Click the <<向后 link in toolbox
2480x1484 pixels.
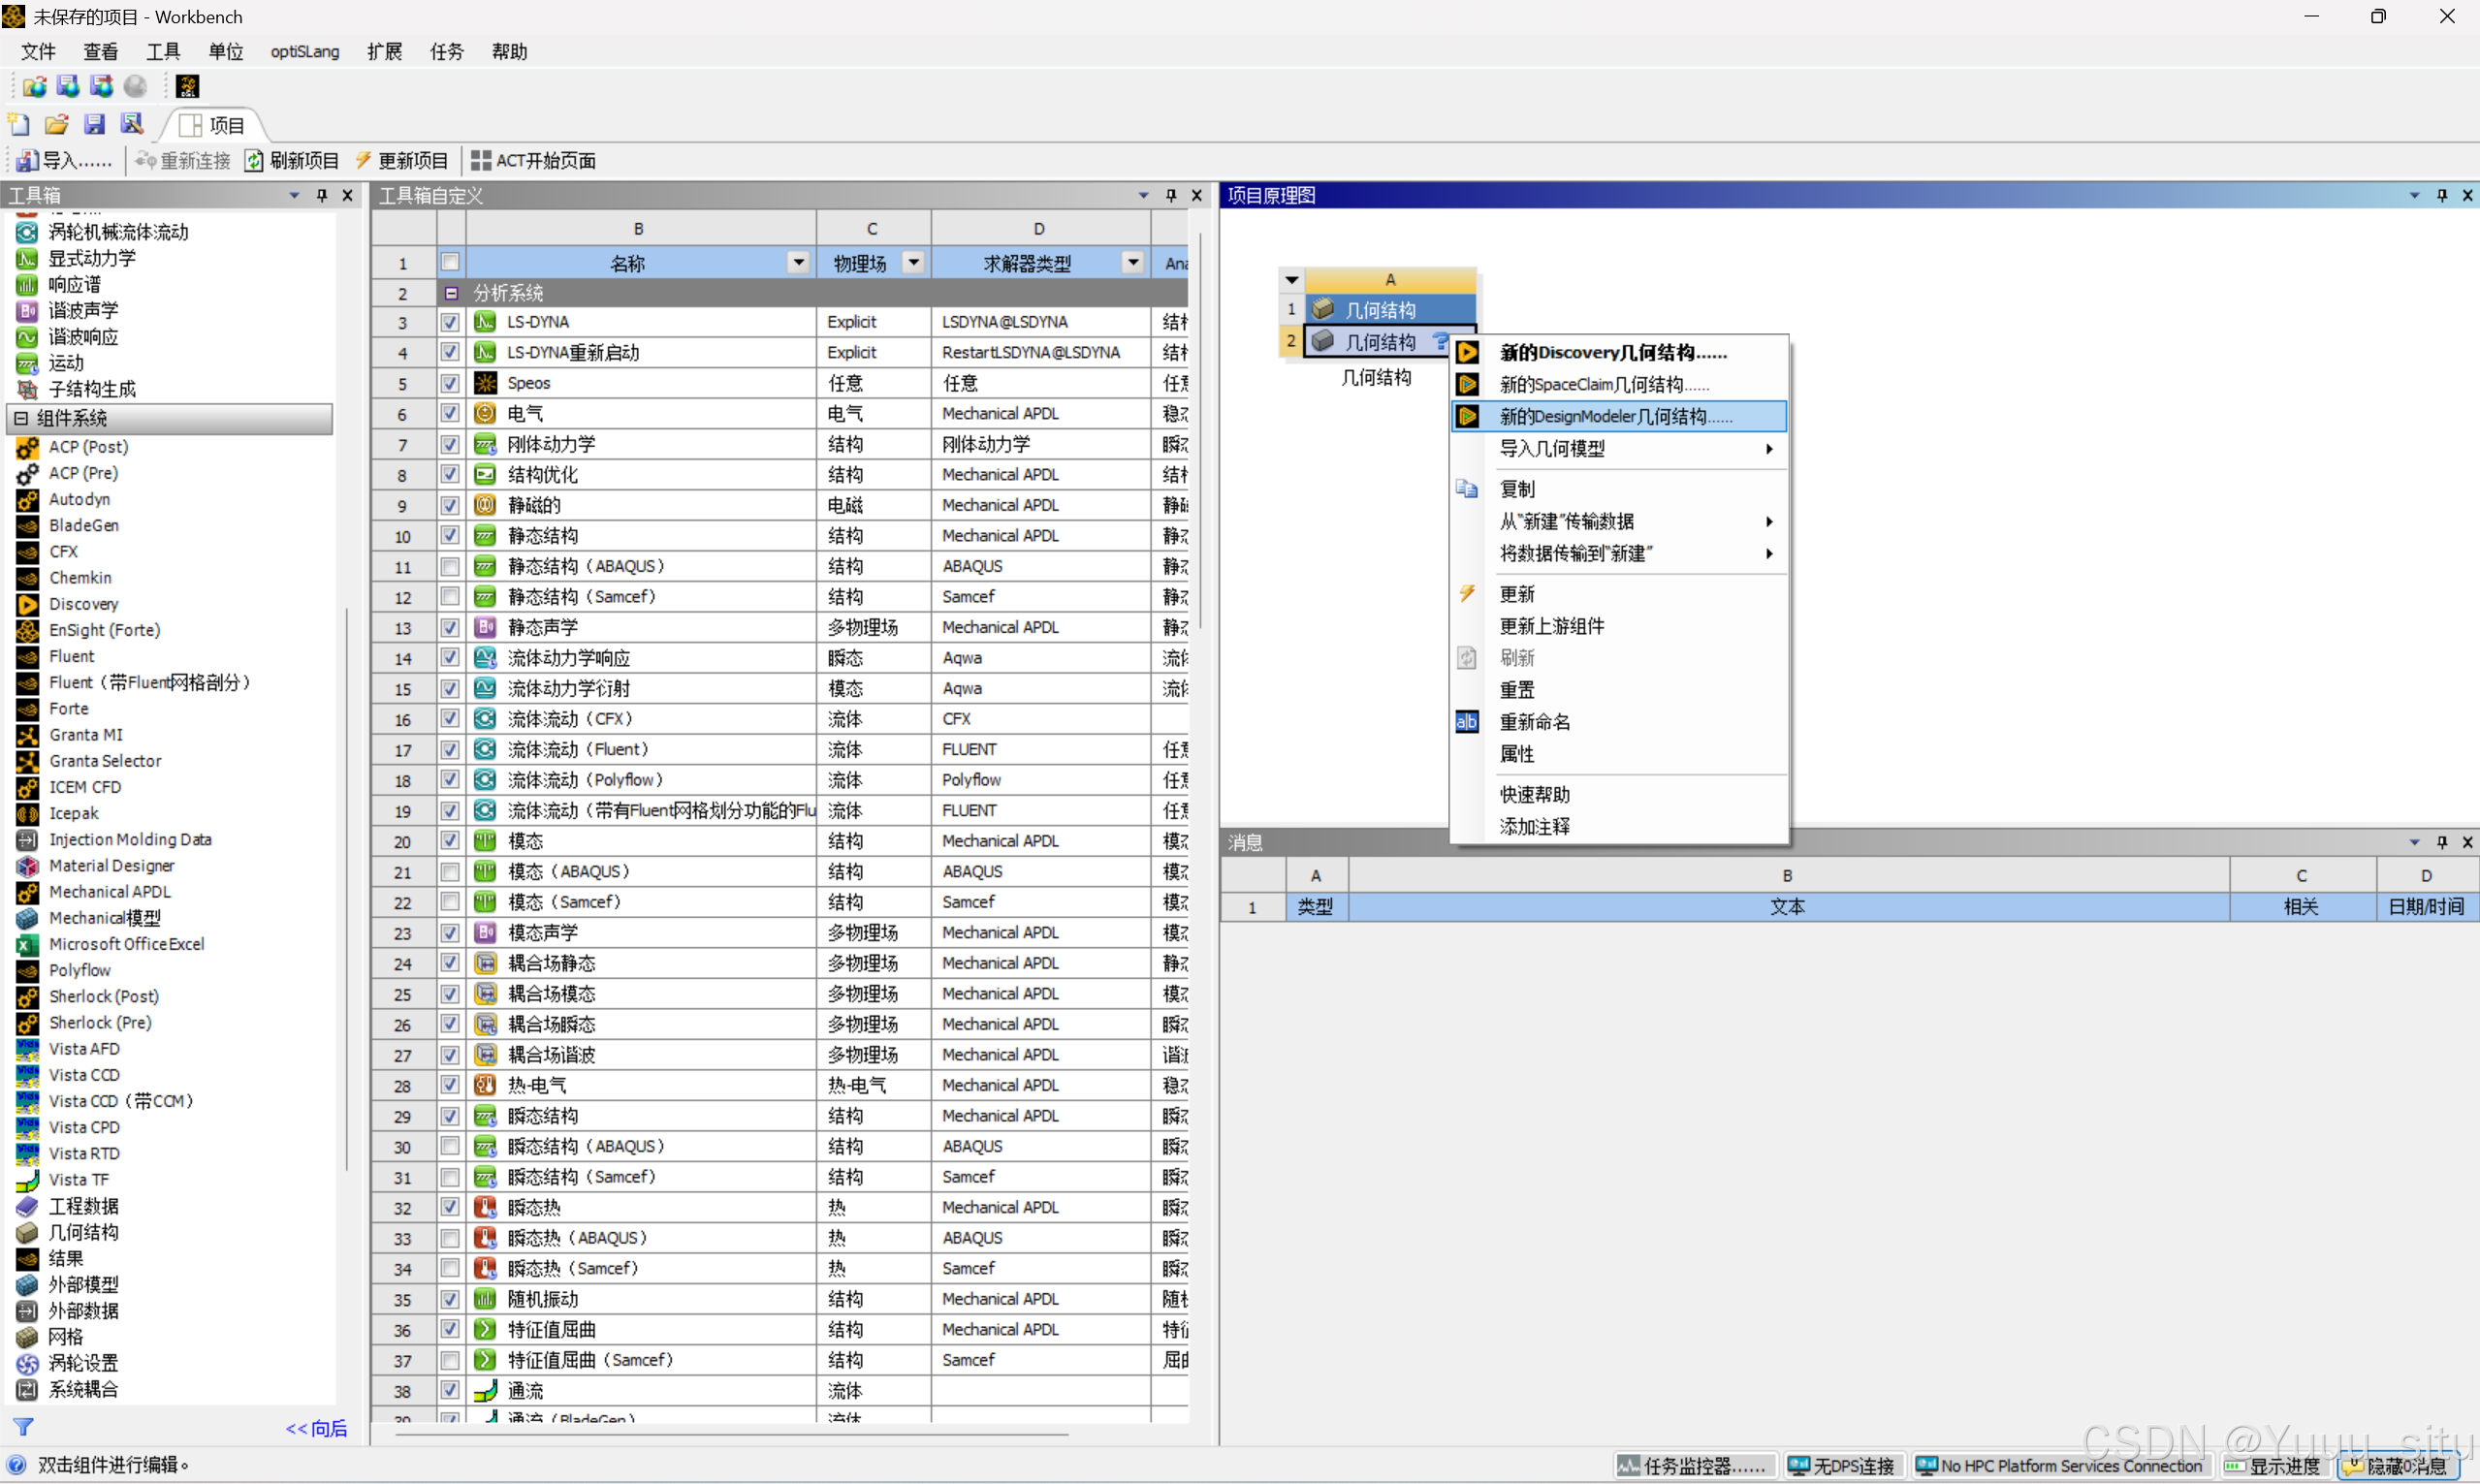tap(316, 1428)
